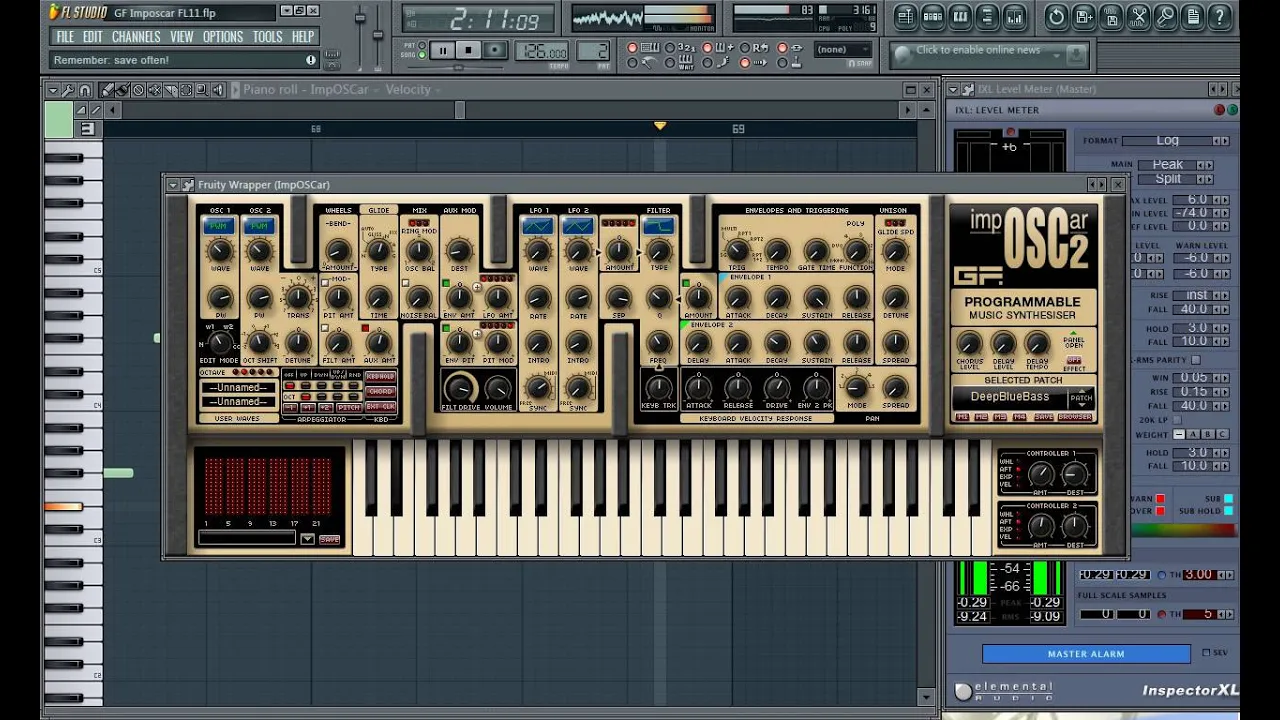Open the FILE menu

65,37
